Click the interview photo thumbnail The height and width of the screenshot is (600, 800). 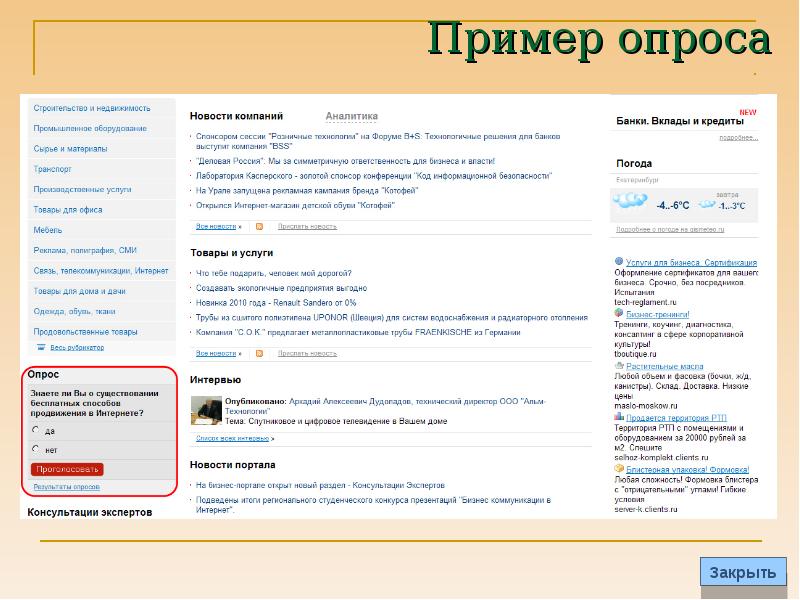[x=207, y=411]
